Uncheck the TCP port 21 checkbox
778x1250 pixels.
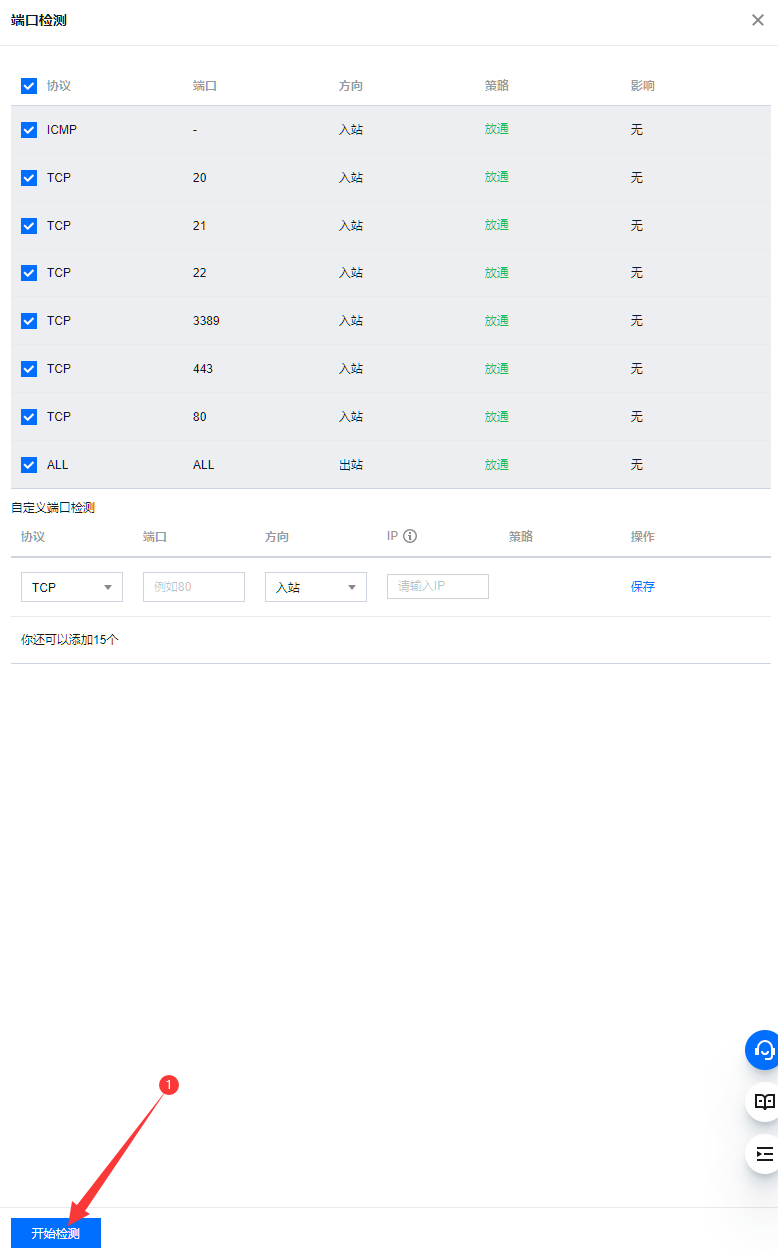click(x=29, y=226)
